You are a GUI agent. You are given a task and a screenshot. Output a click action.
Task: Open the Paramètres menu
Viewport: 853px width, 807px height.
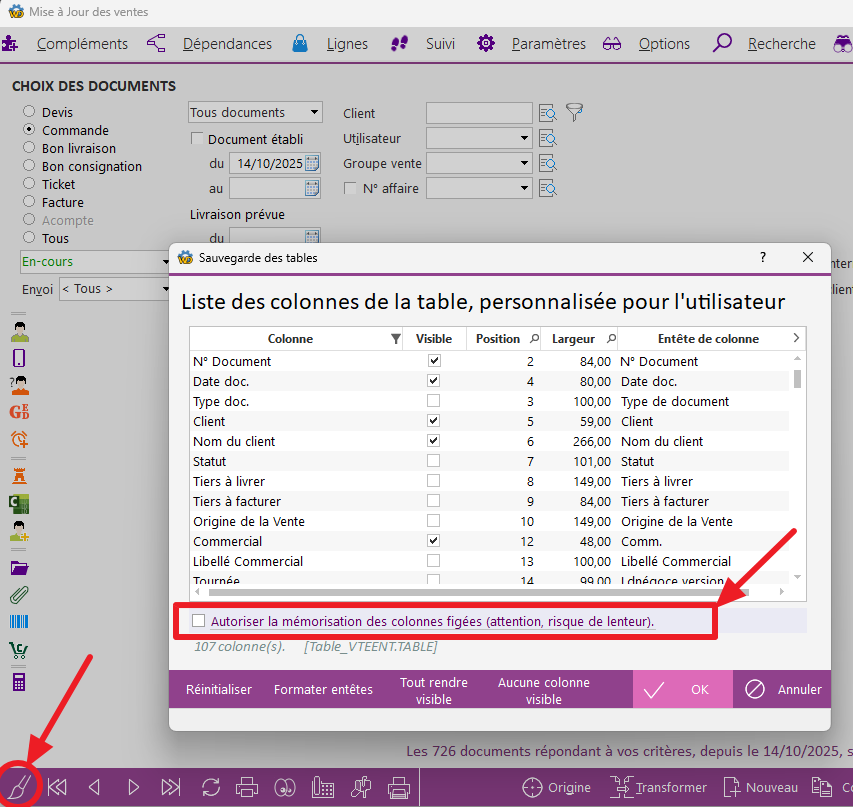(x=548, y=43)
